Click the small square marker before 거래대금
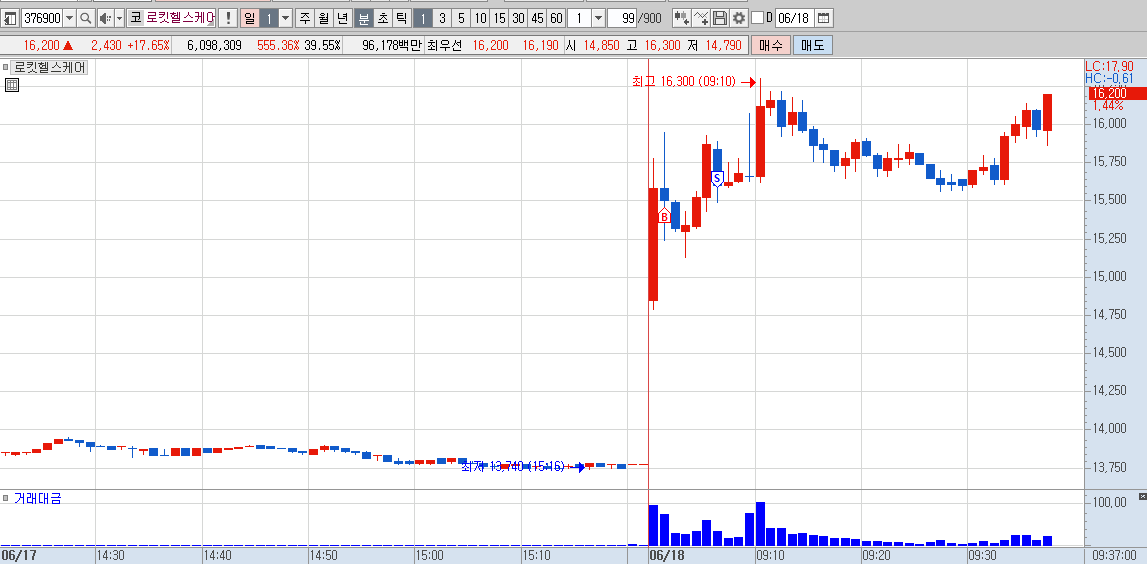 point(7,498)
